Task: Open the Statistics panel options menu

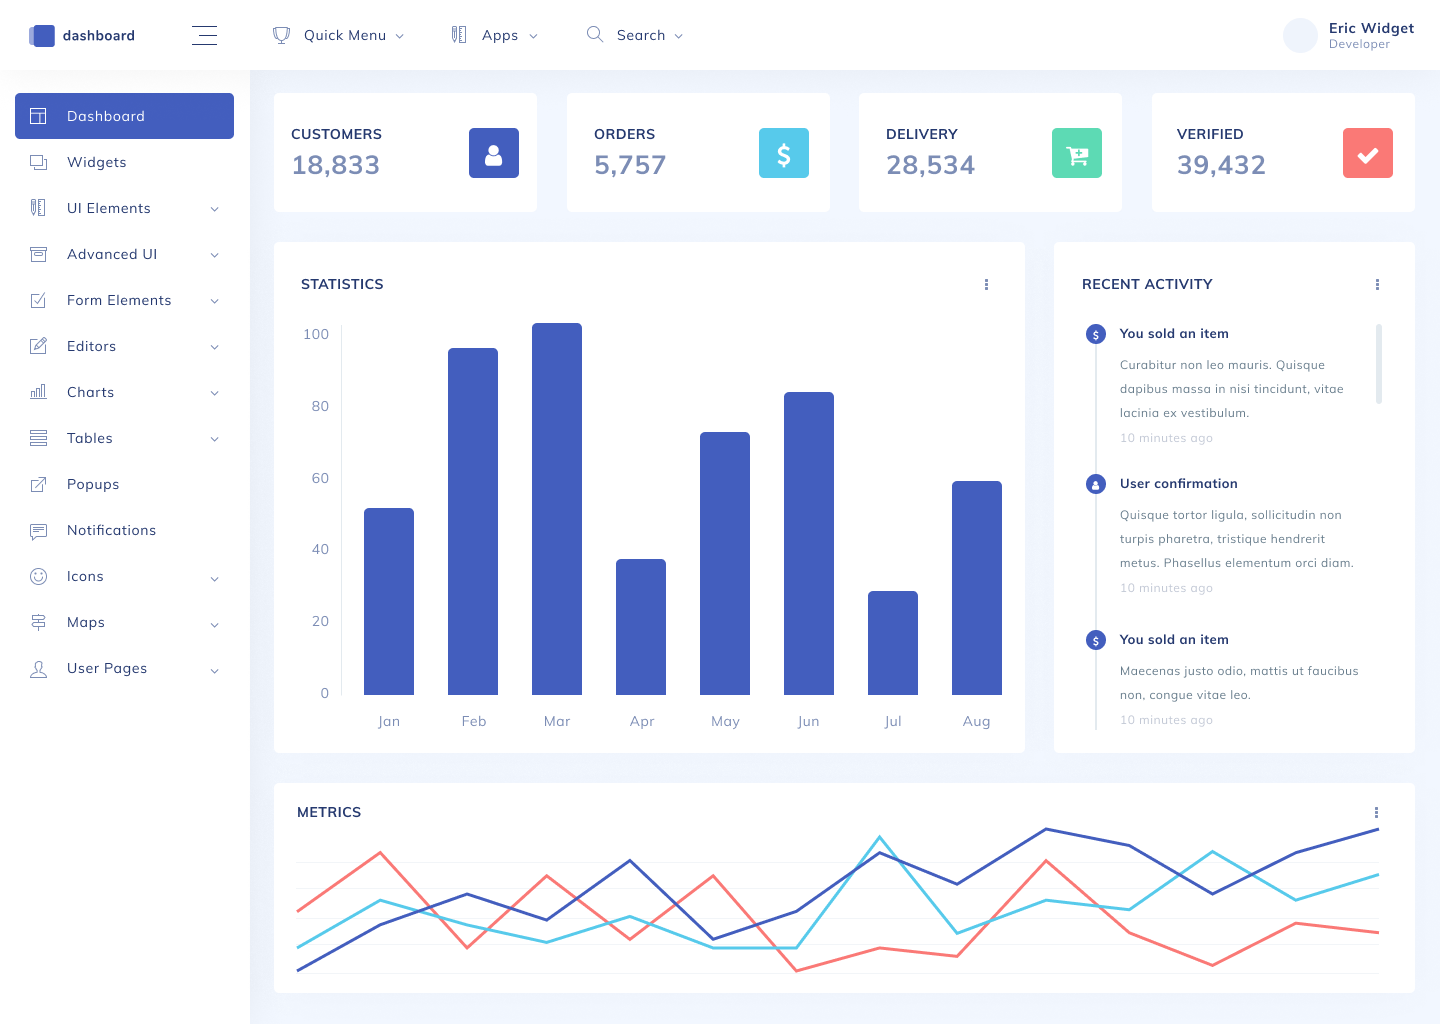Action: (987, 284)
